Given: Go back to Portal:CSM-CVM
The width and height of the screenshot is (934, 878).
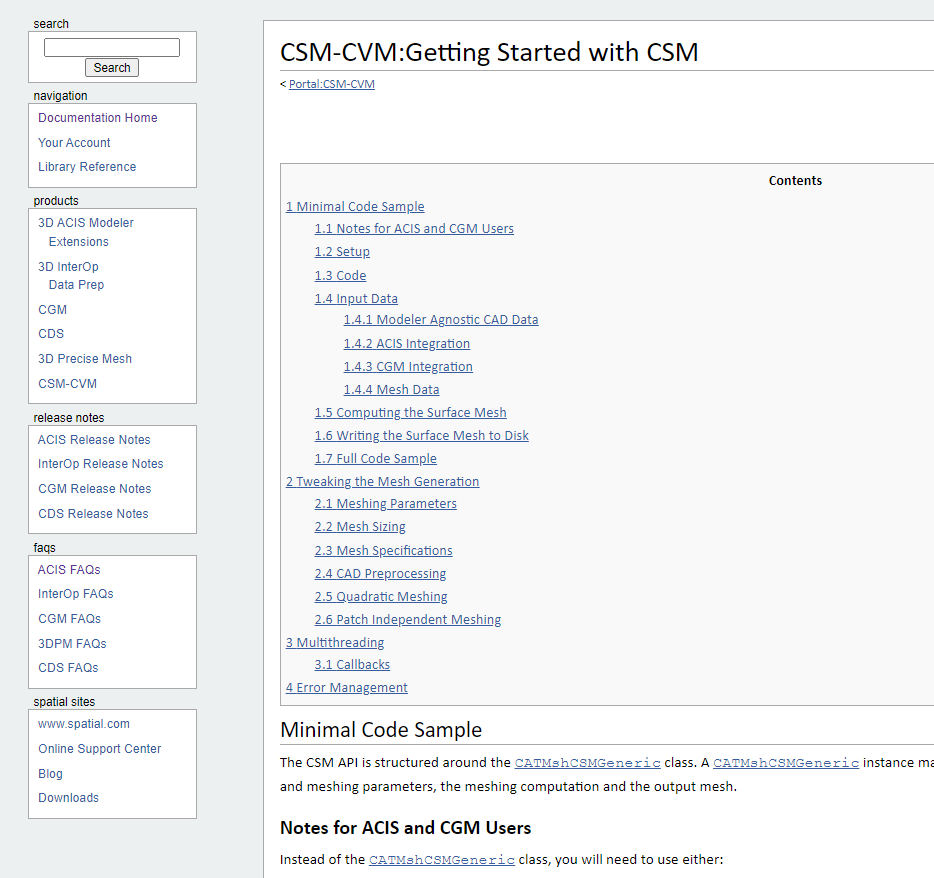Looking at the screenshot, I should click(332, 84).
